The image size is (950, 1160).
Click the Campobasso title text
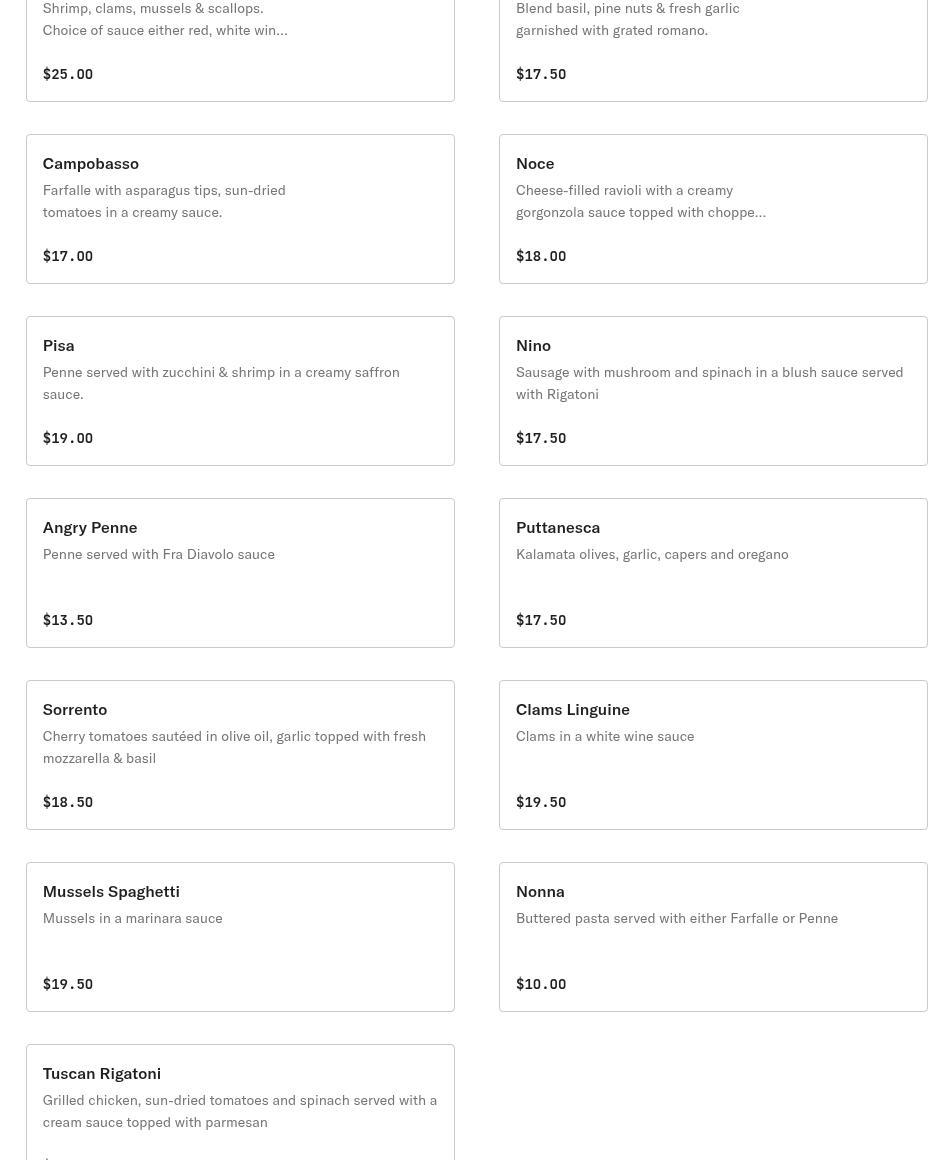point(90,163)
